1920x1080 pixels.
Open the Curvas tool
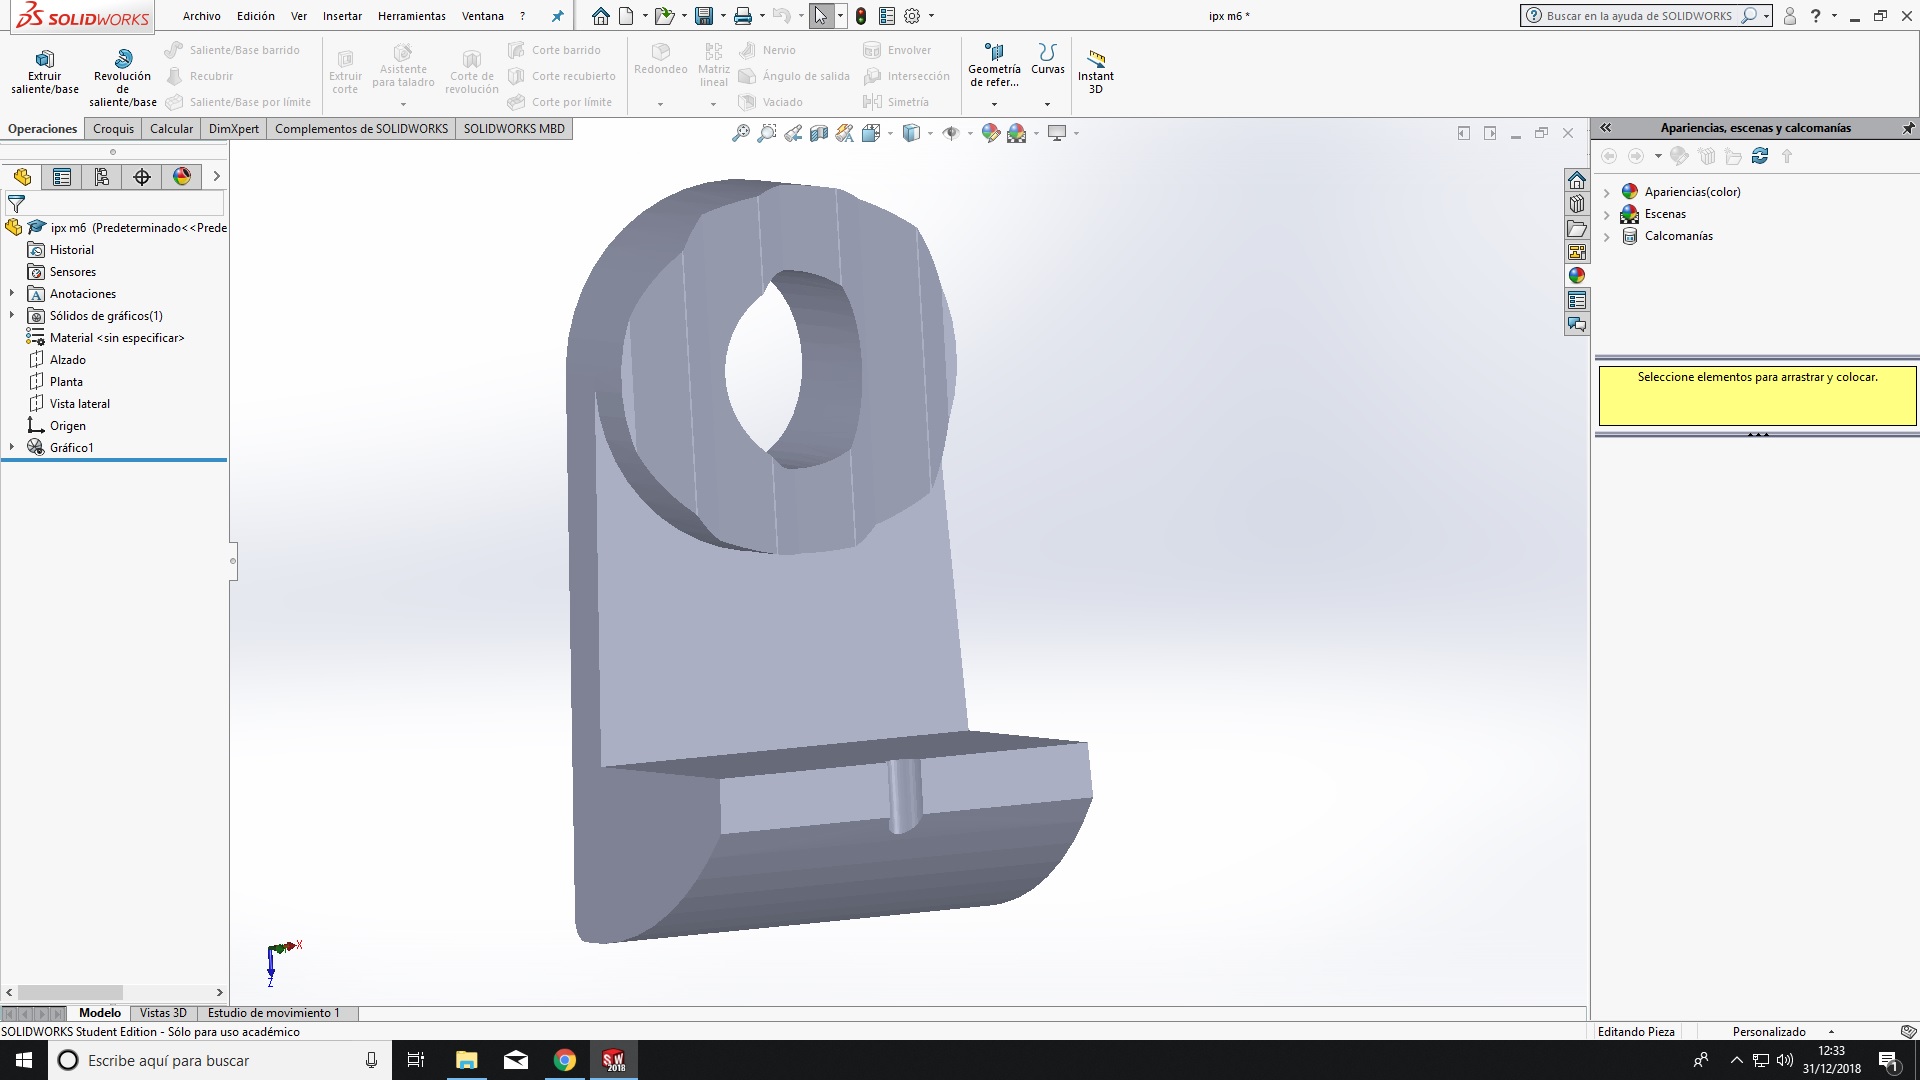[1048, 60]
